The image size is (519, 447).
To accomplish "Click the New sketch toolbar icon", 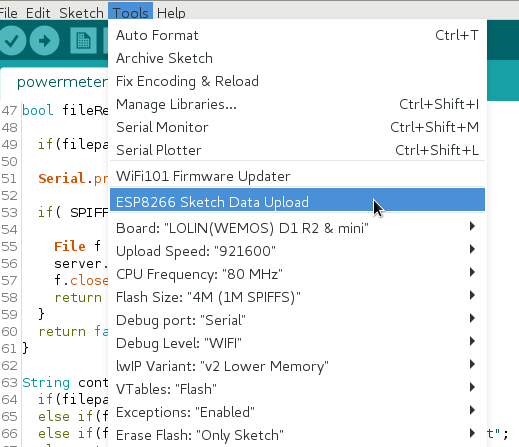I will 83,41.
